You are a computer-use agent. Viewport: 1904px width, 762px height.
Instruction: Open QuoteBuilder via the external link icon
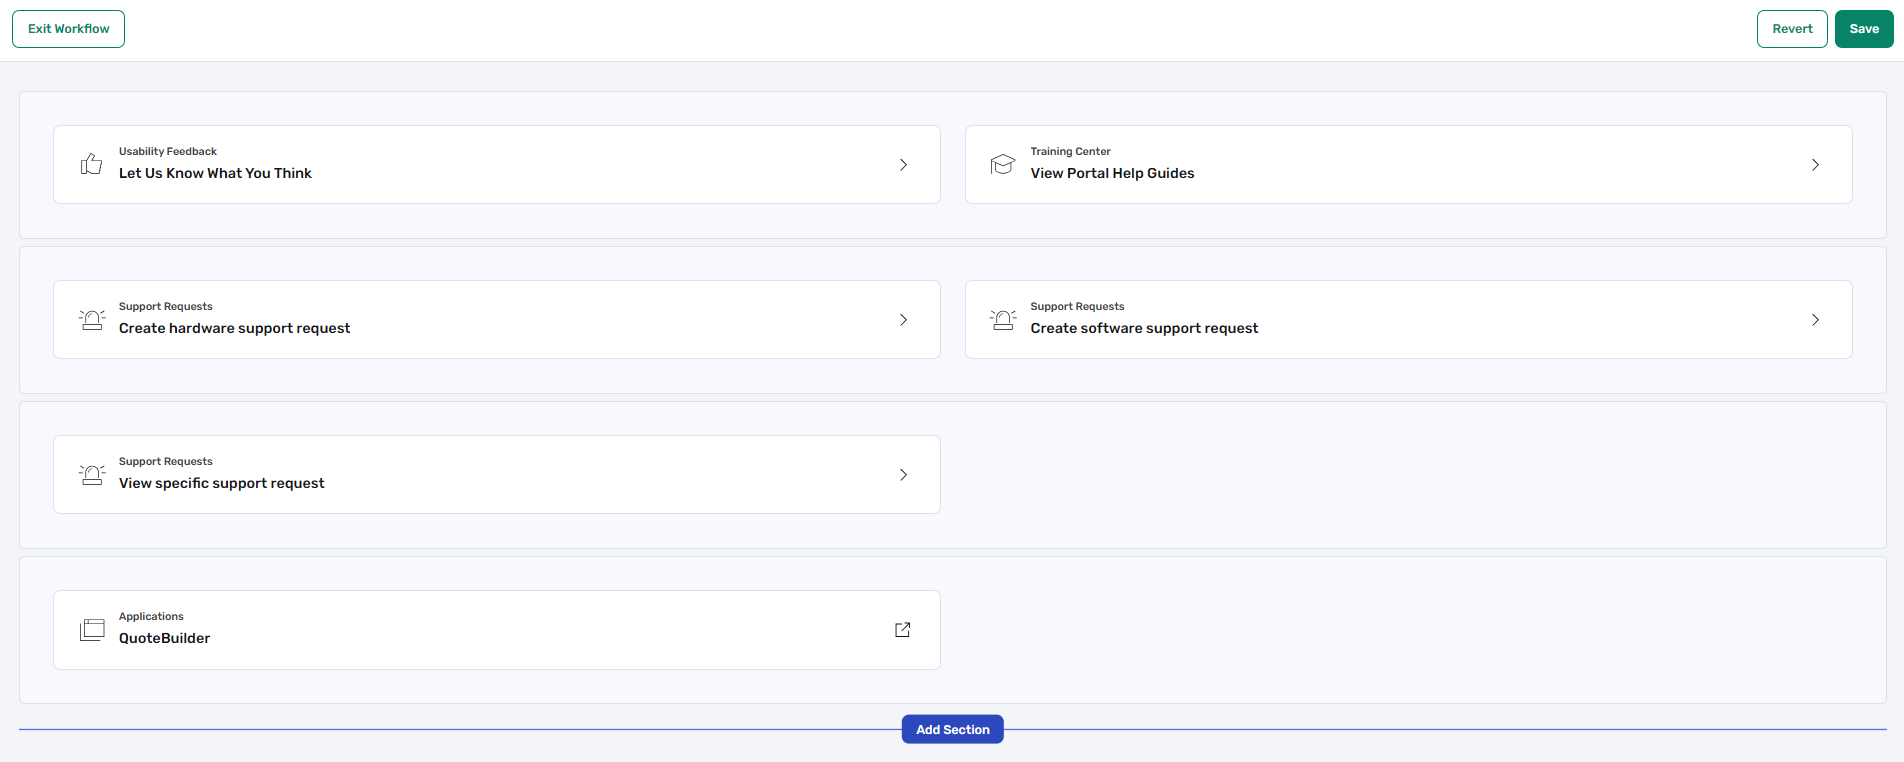pyautogui.click(x=903, y=630)
